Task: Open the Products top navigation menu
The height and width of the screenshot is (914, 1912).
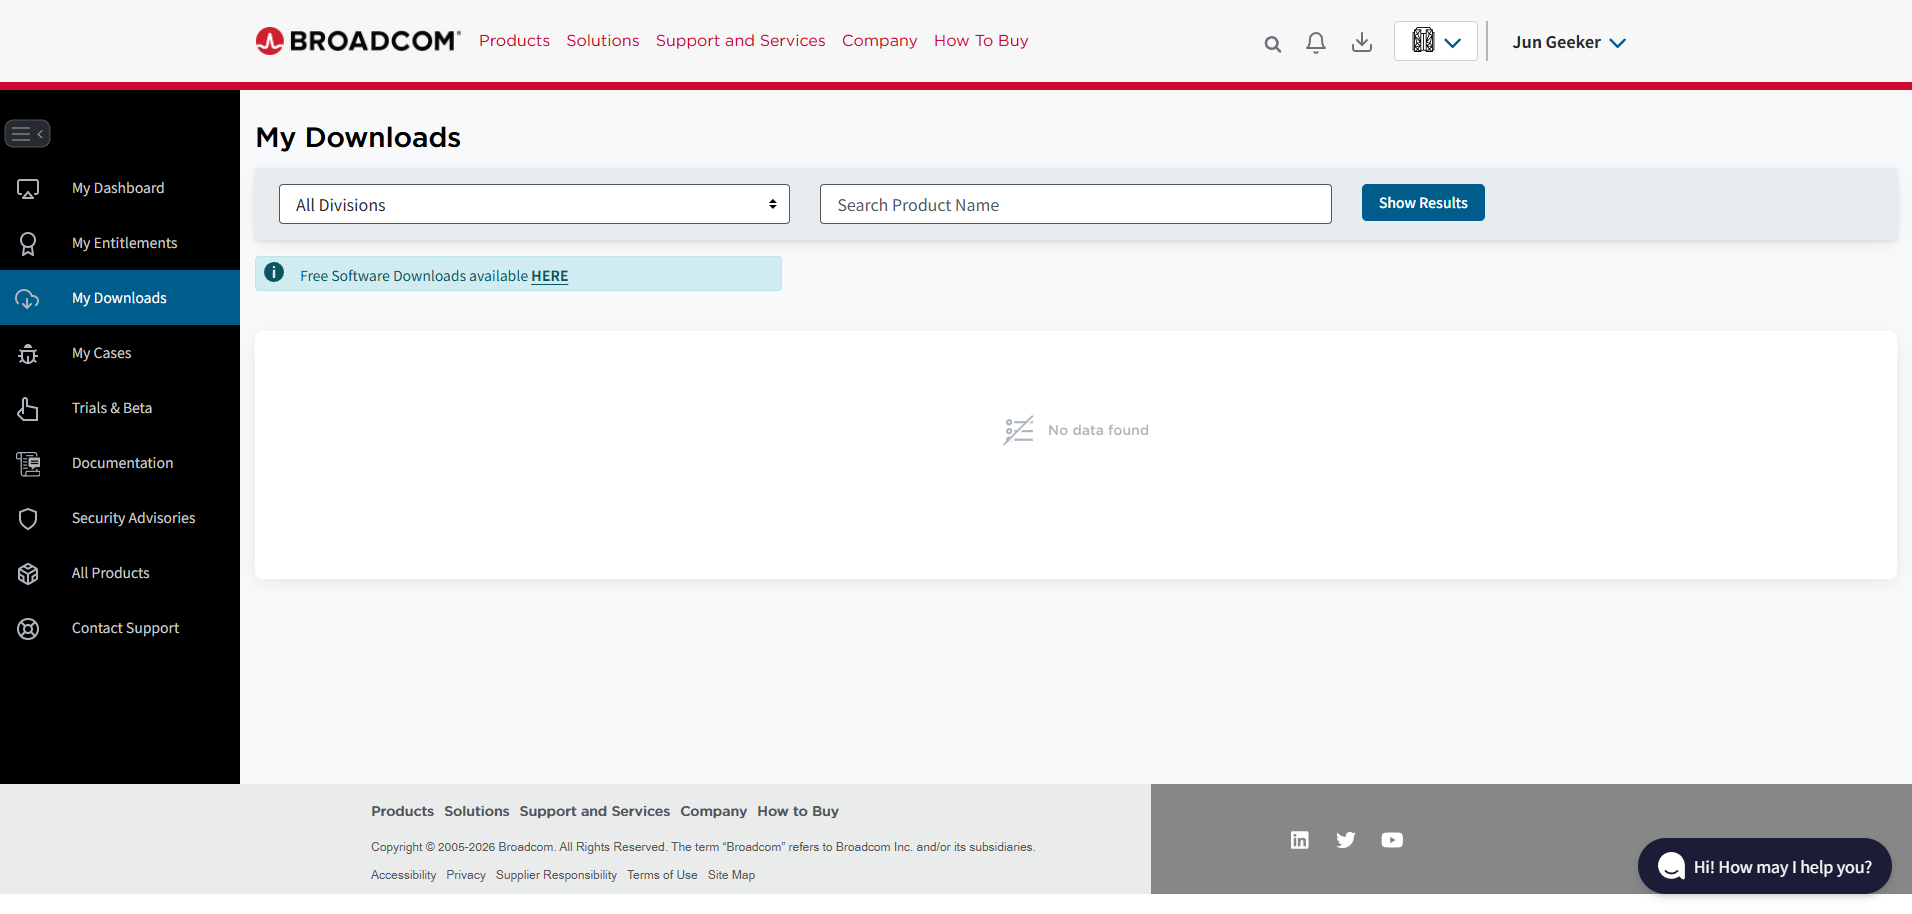Action: pos(514,41)
